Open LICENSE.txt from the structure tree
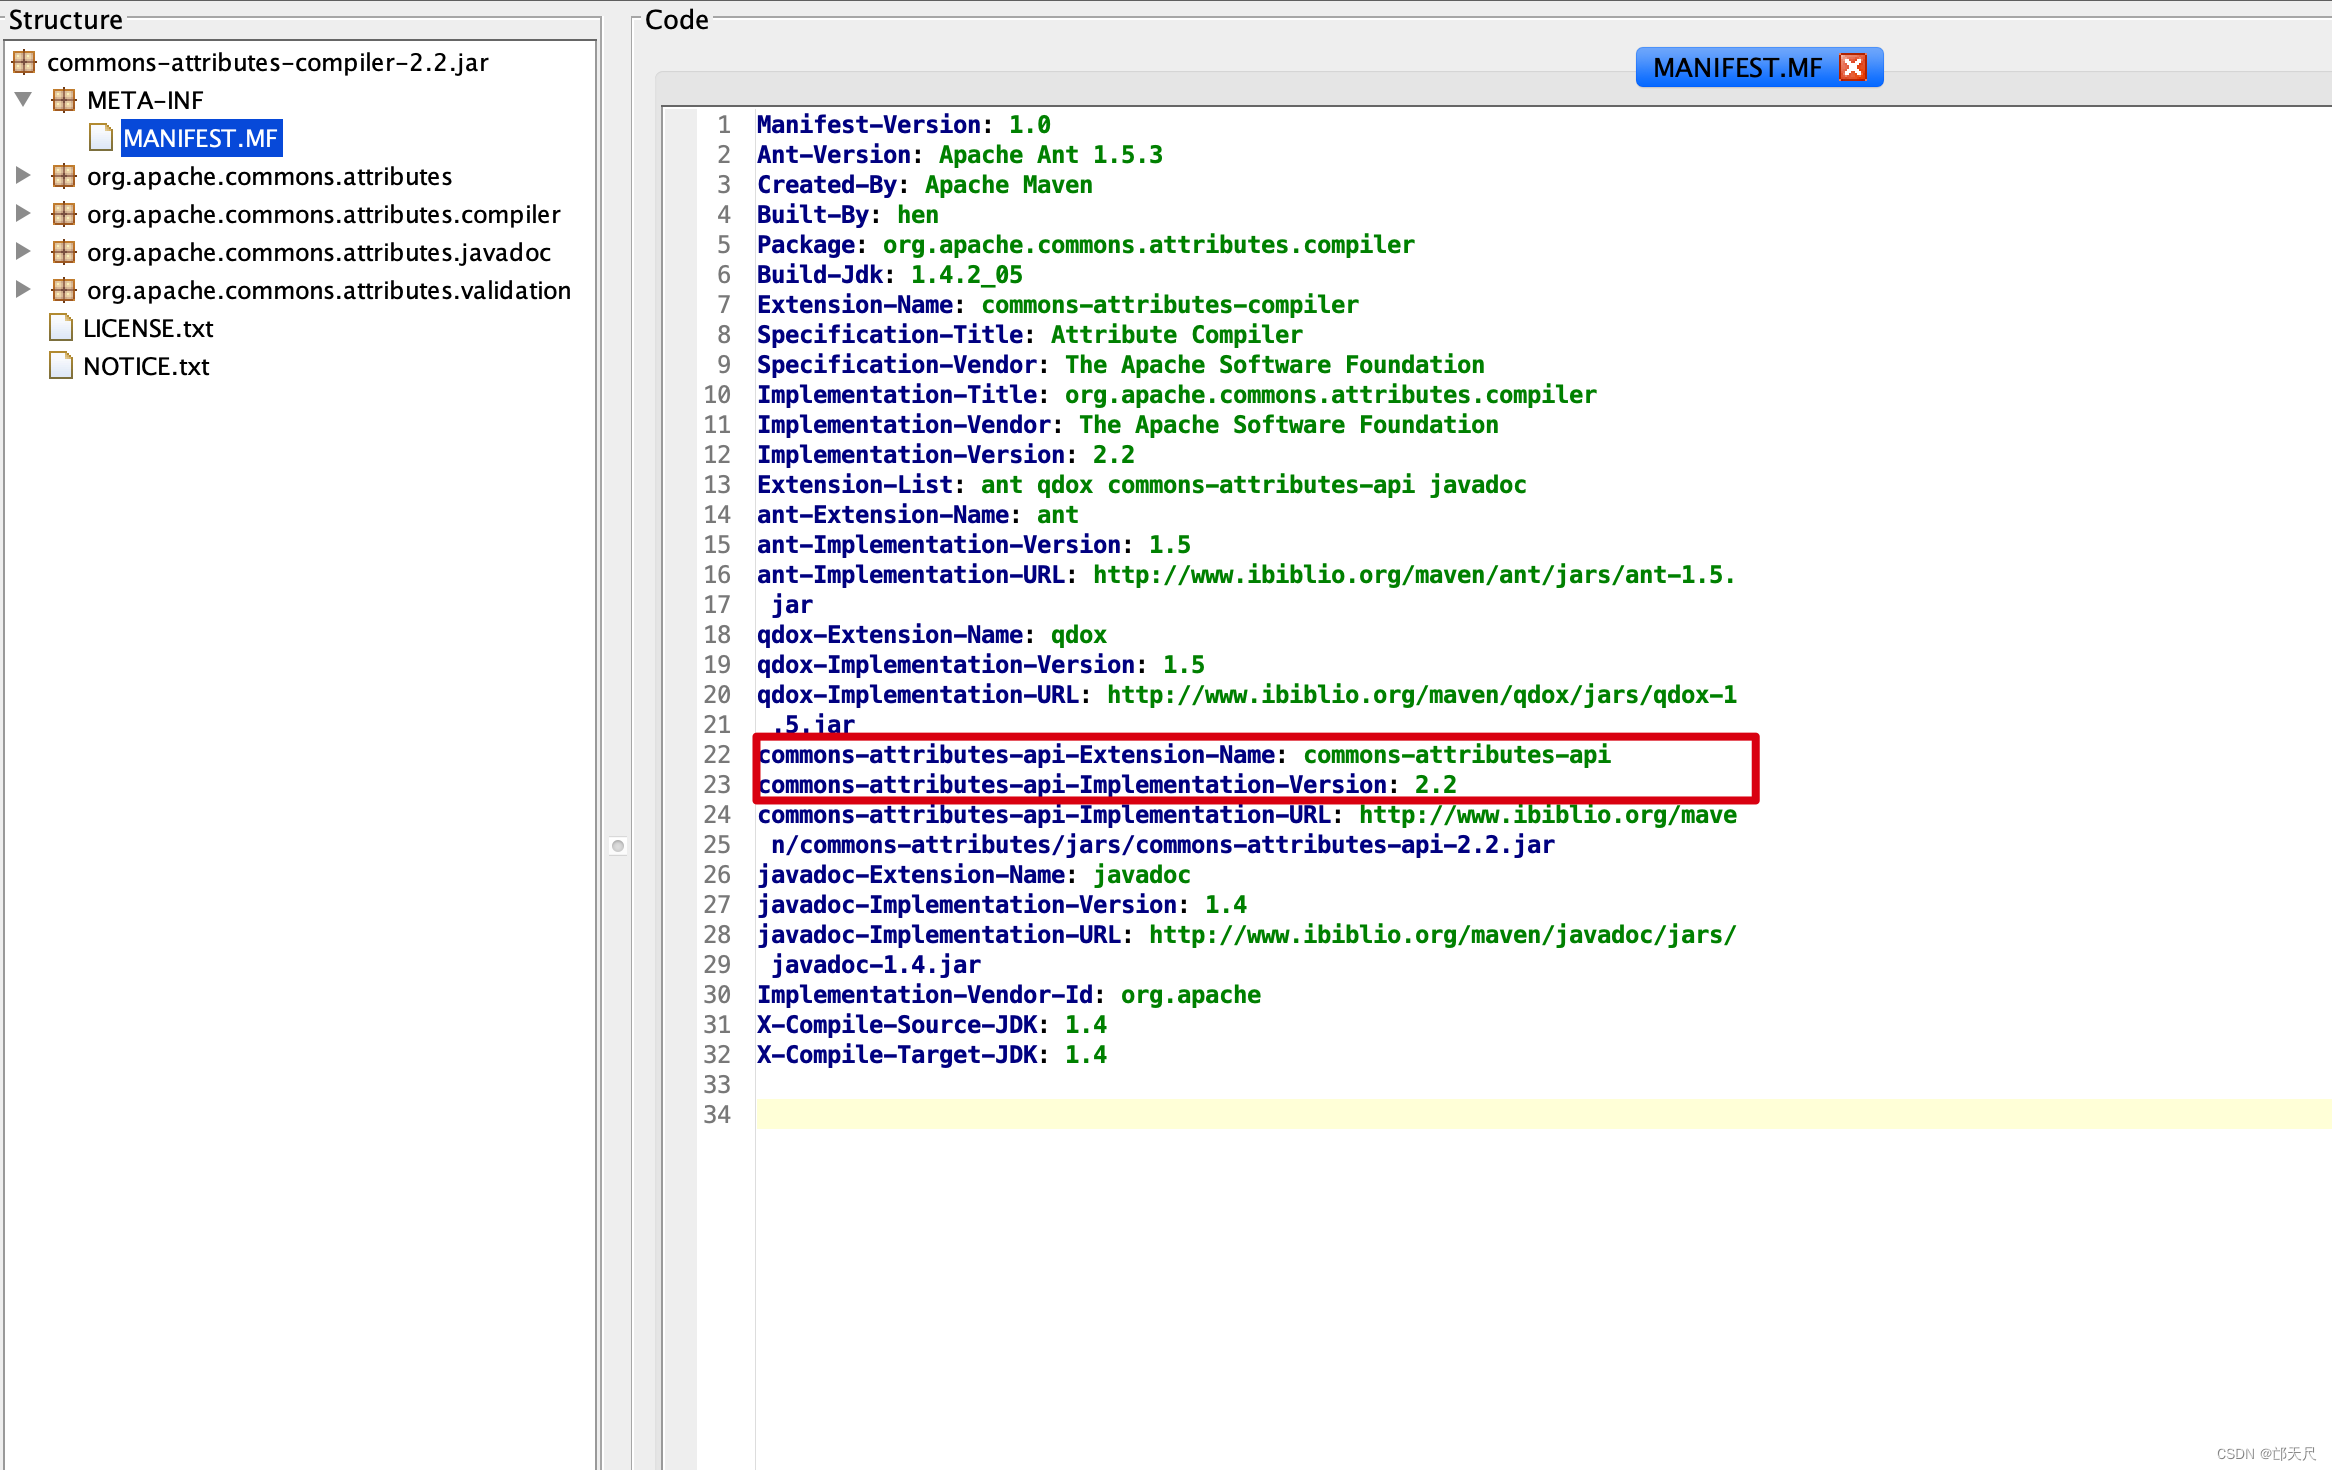This screenshot has height=1470, width=2332. [x=148, y=328]
